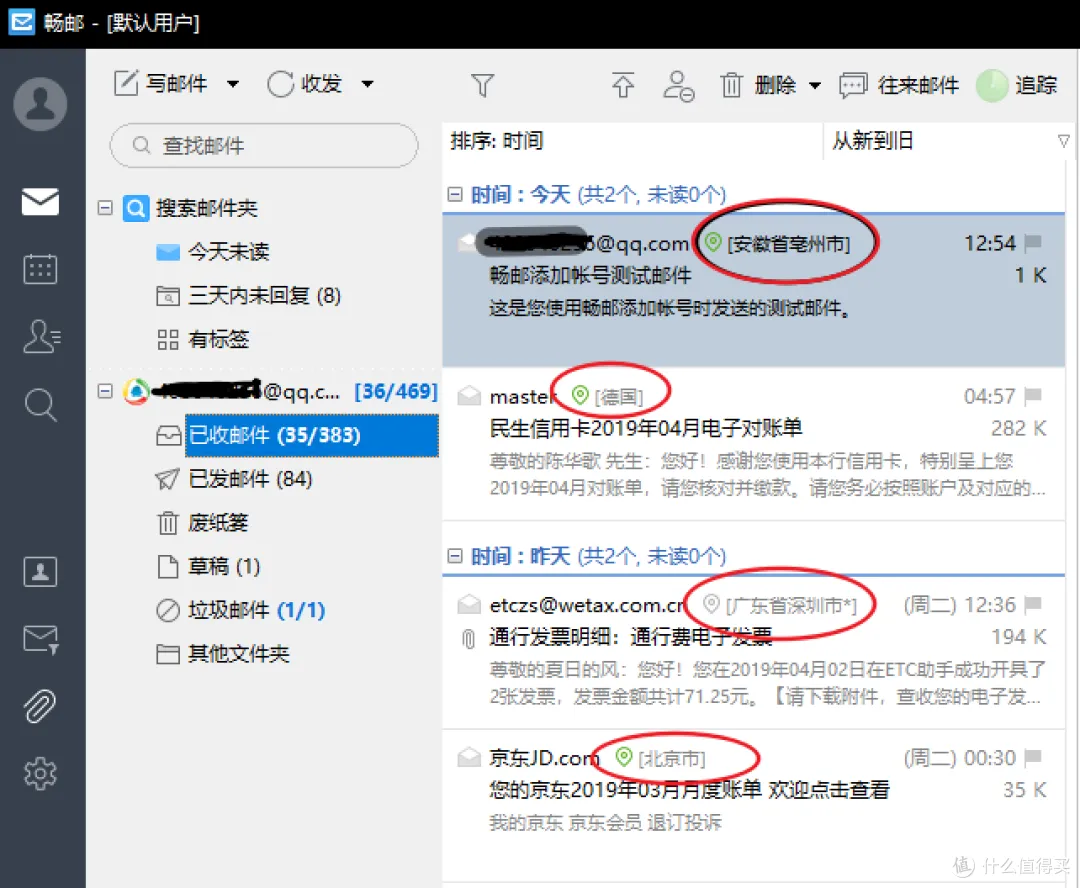
Task: Click the 畅邮 app icon in title bar
Action: tap(21, 22)
